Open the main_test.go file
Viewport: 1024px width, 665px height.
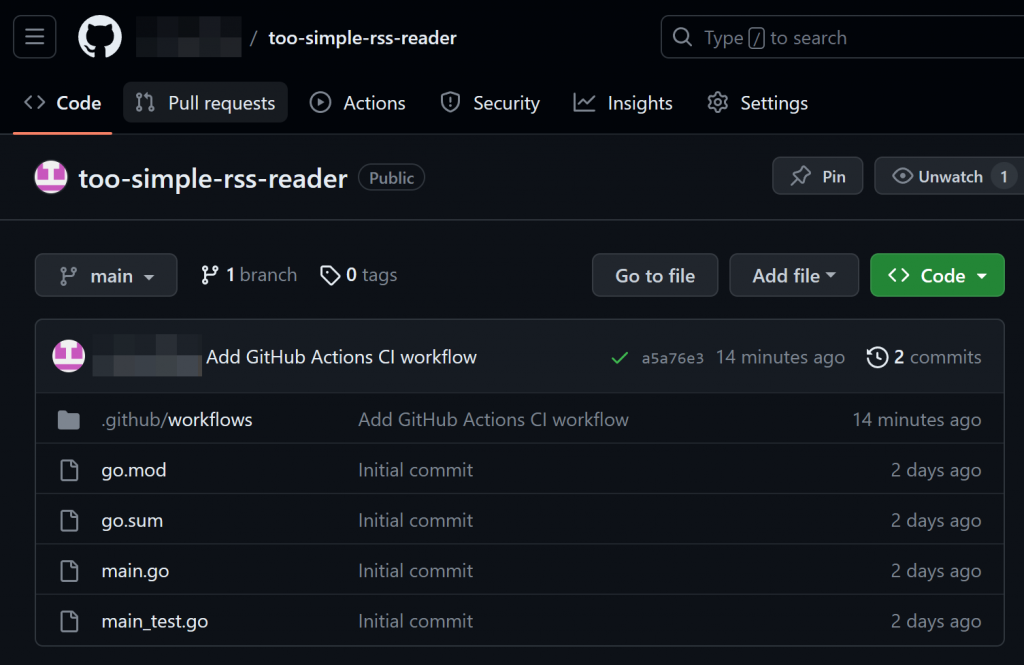point(155,621)
